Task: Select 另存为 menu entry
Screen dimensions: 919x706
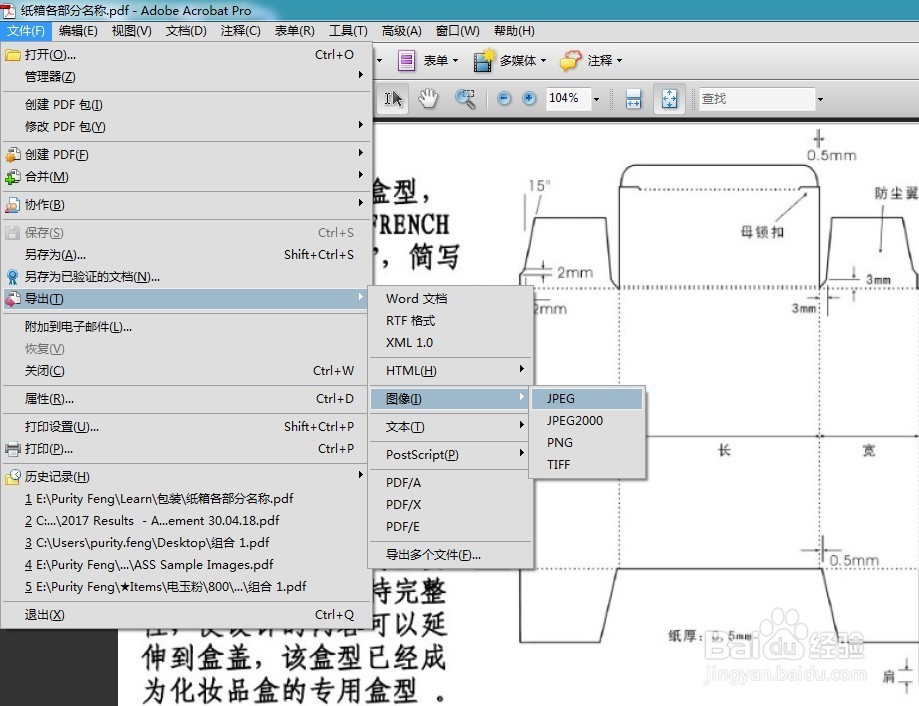Action: (x=188, y=255)
